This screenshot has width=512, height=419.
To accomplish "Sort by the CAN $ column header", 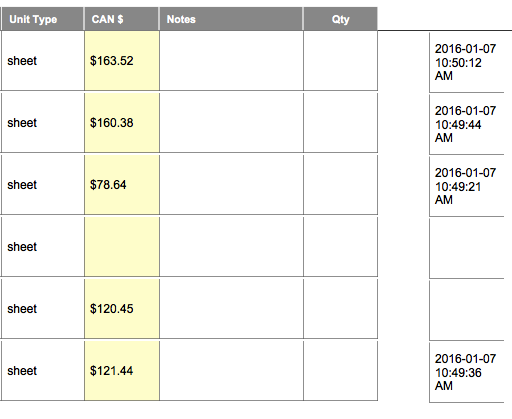I will (x=122, y=19).
